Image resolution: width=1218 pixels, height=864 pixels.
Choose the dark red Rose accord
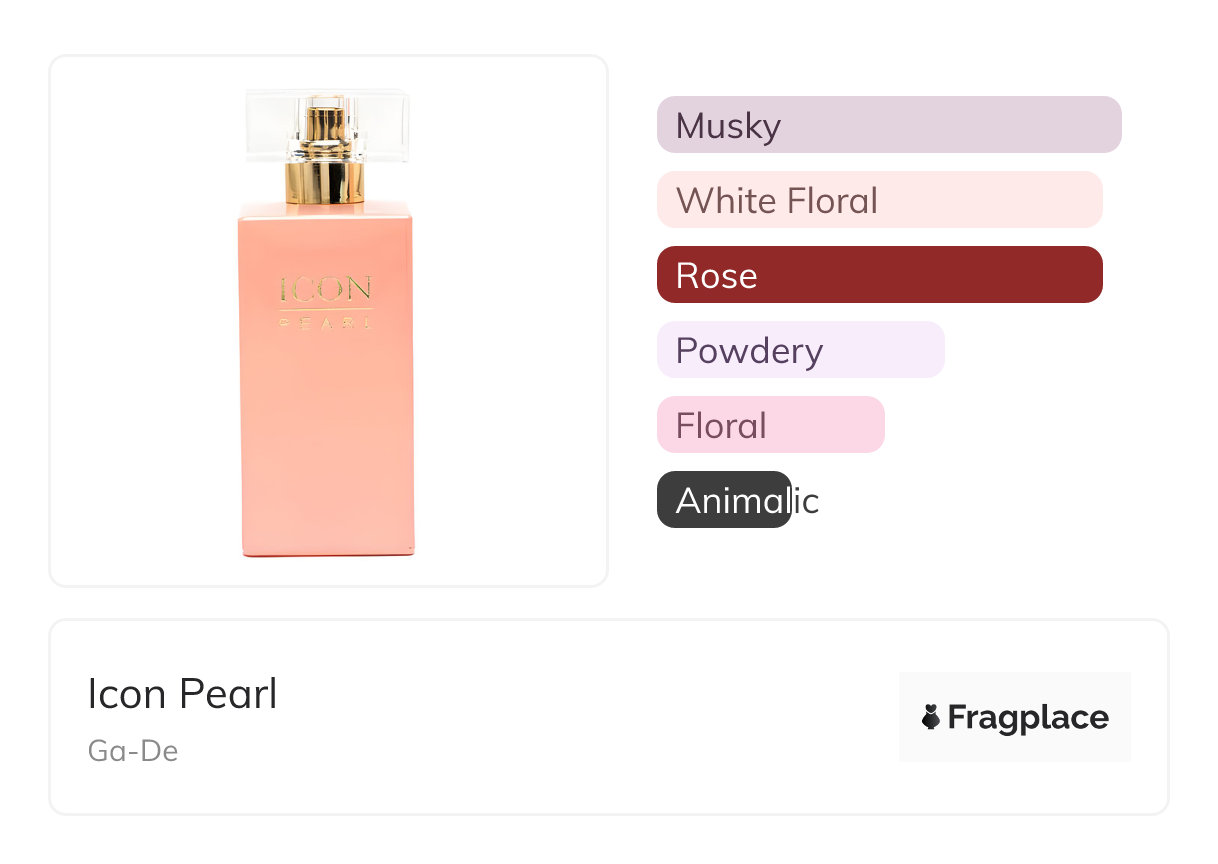(879, 275)
